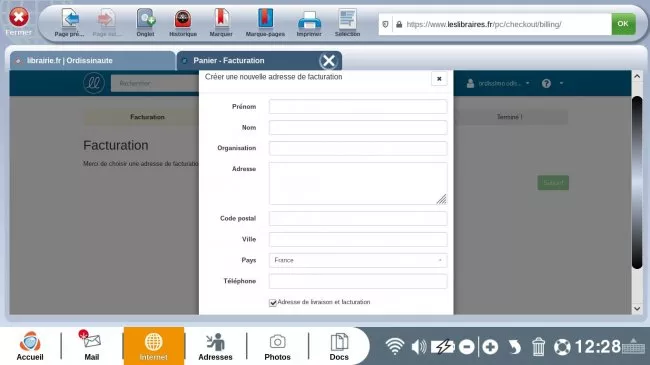Click the Code postal field
650x365 pixels.
pos(358,219)
